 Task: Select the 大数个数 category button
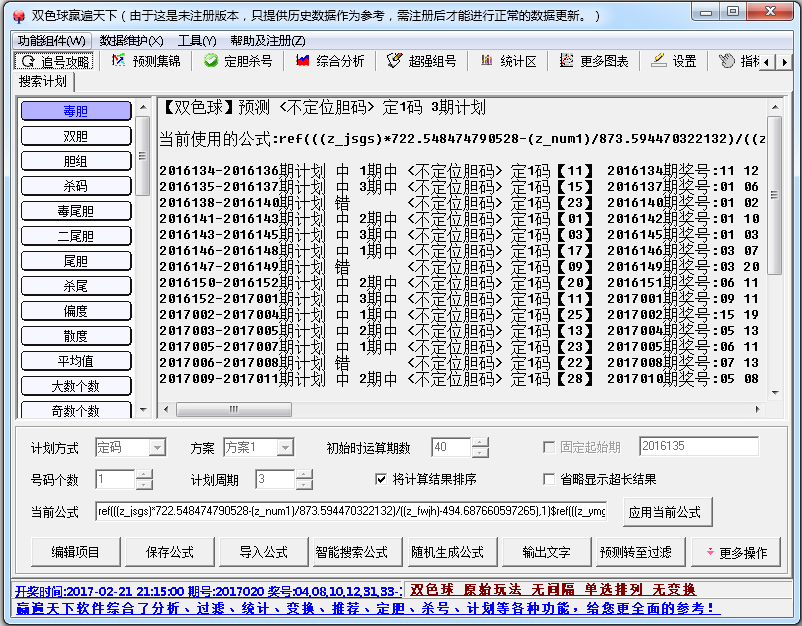tap(76, 386)
